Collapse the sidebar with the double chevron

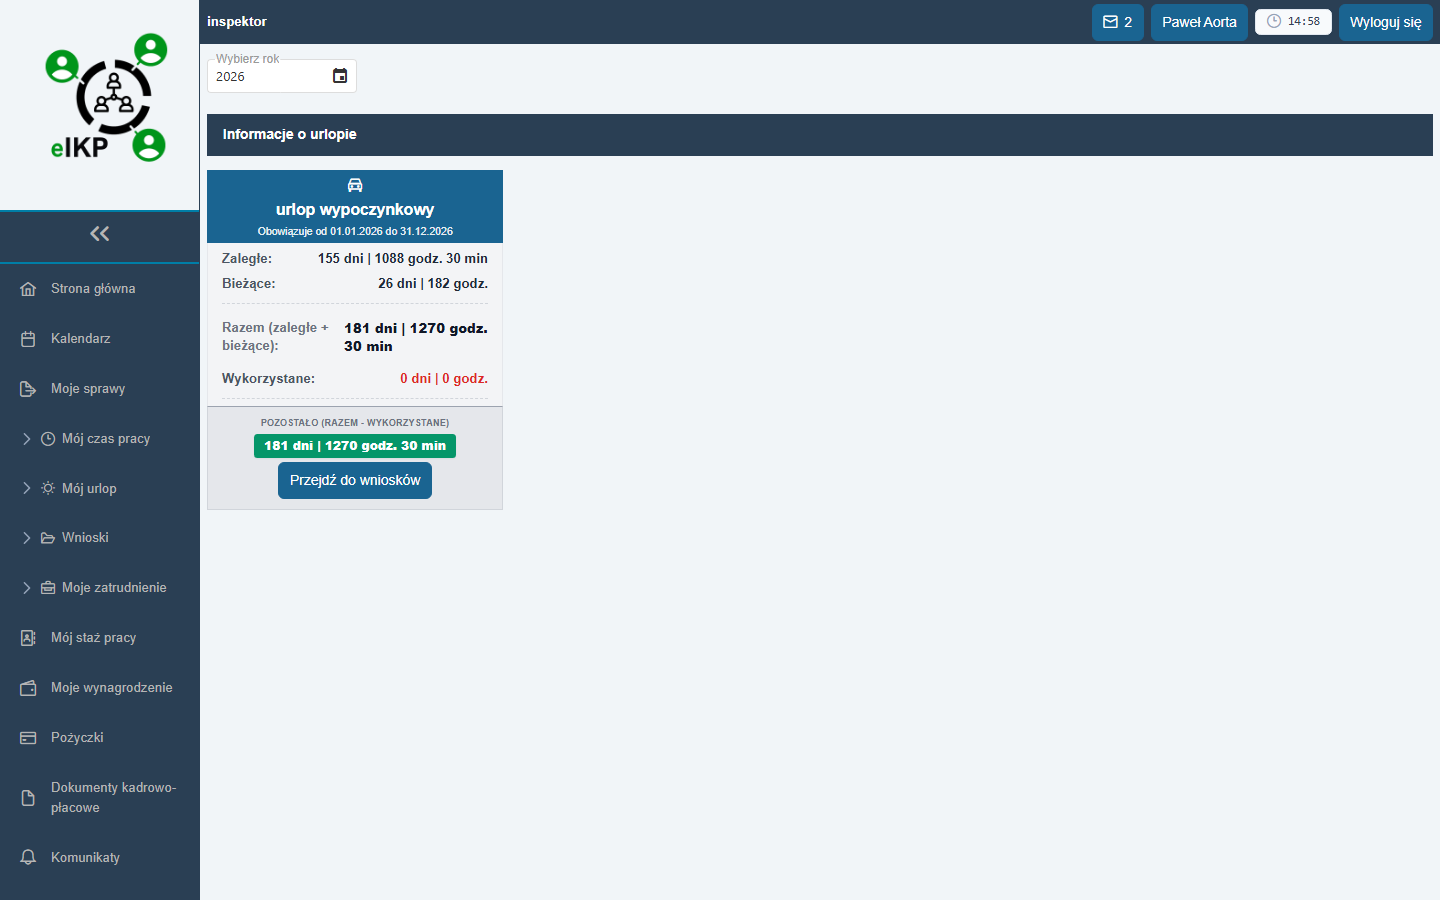click(x=99, y=234)
